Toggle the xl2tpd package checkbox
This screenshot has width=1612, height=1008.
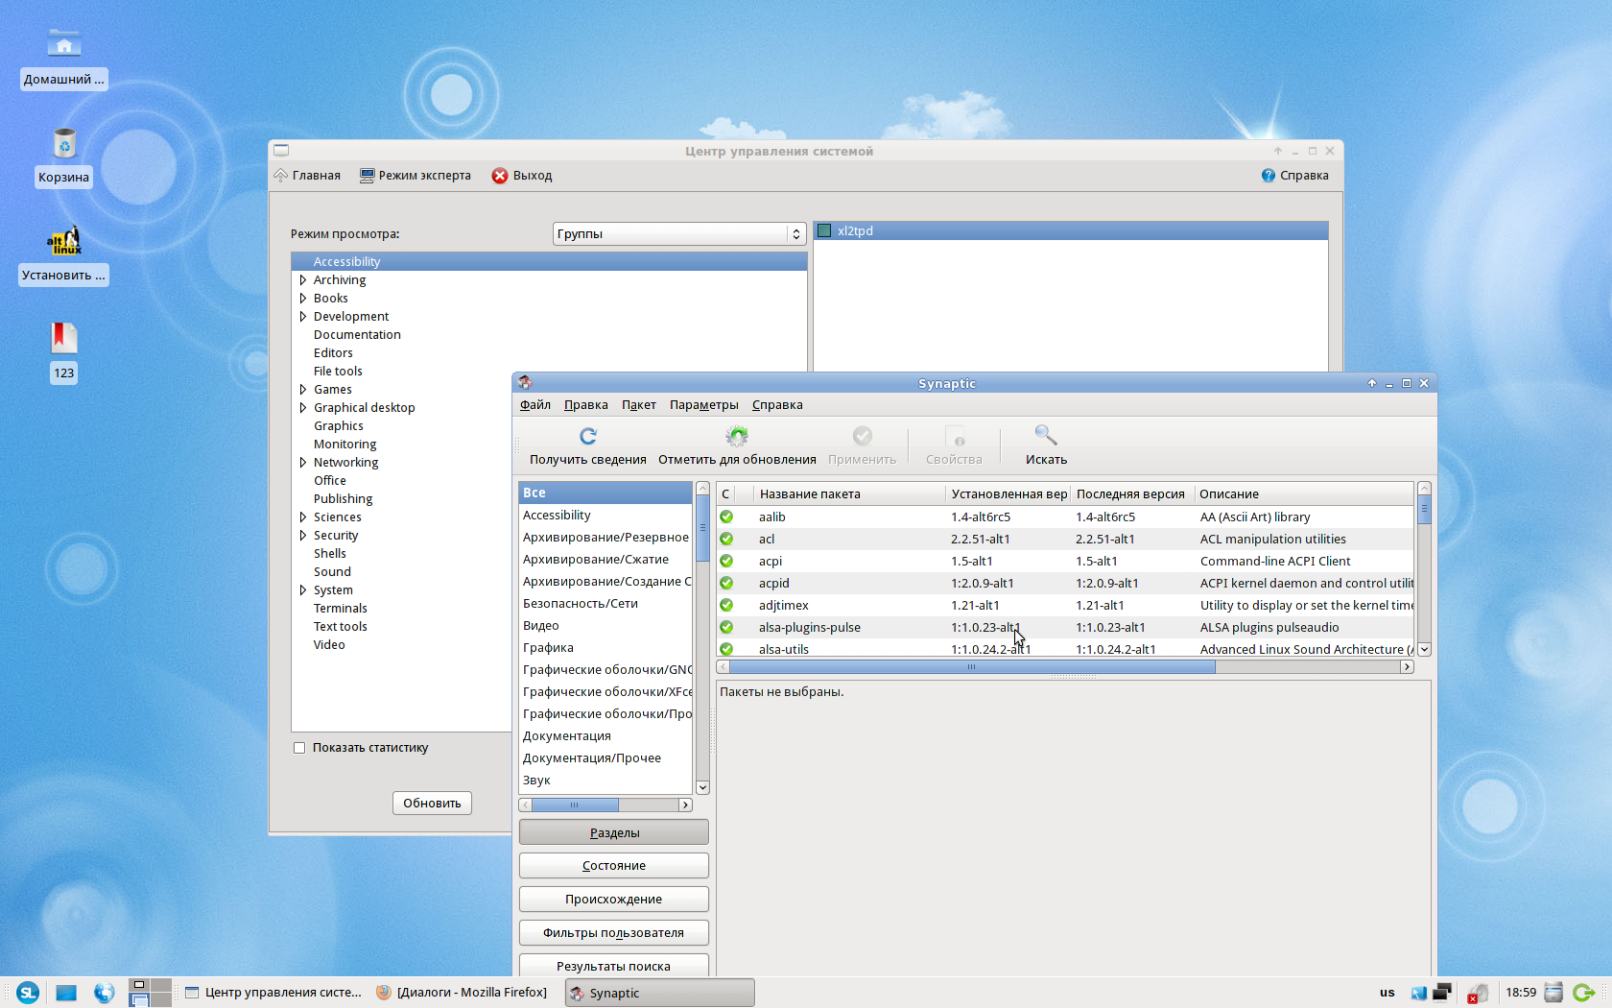tap(824, 231)
